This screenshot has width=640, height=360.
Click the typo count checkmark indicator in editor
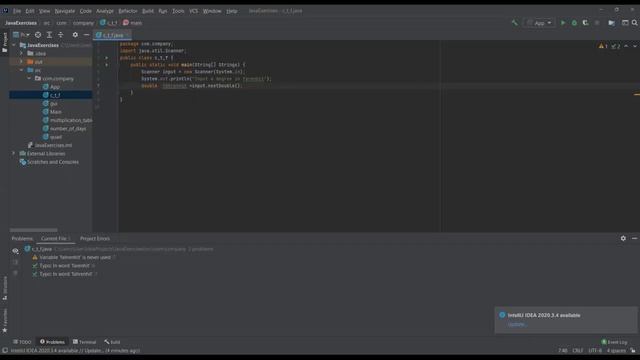point(616,46)
